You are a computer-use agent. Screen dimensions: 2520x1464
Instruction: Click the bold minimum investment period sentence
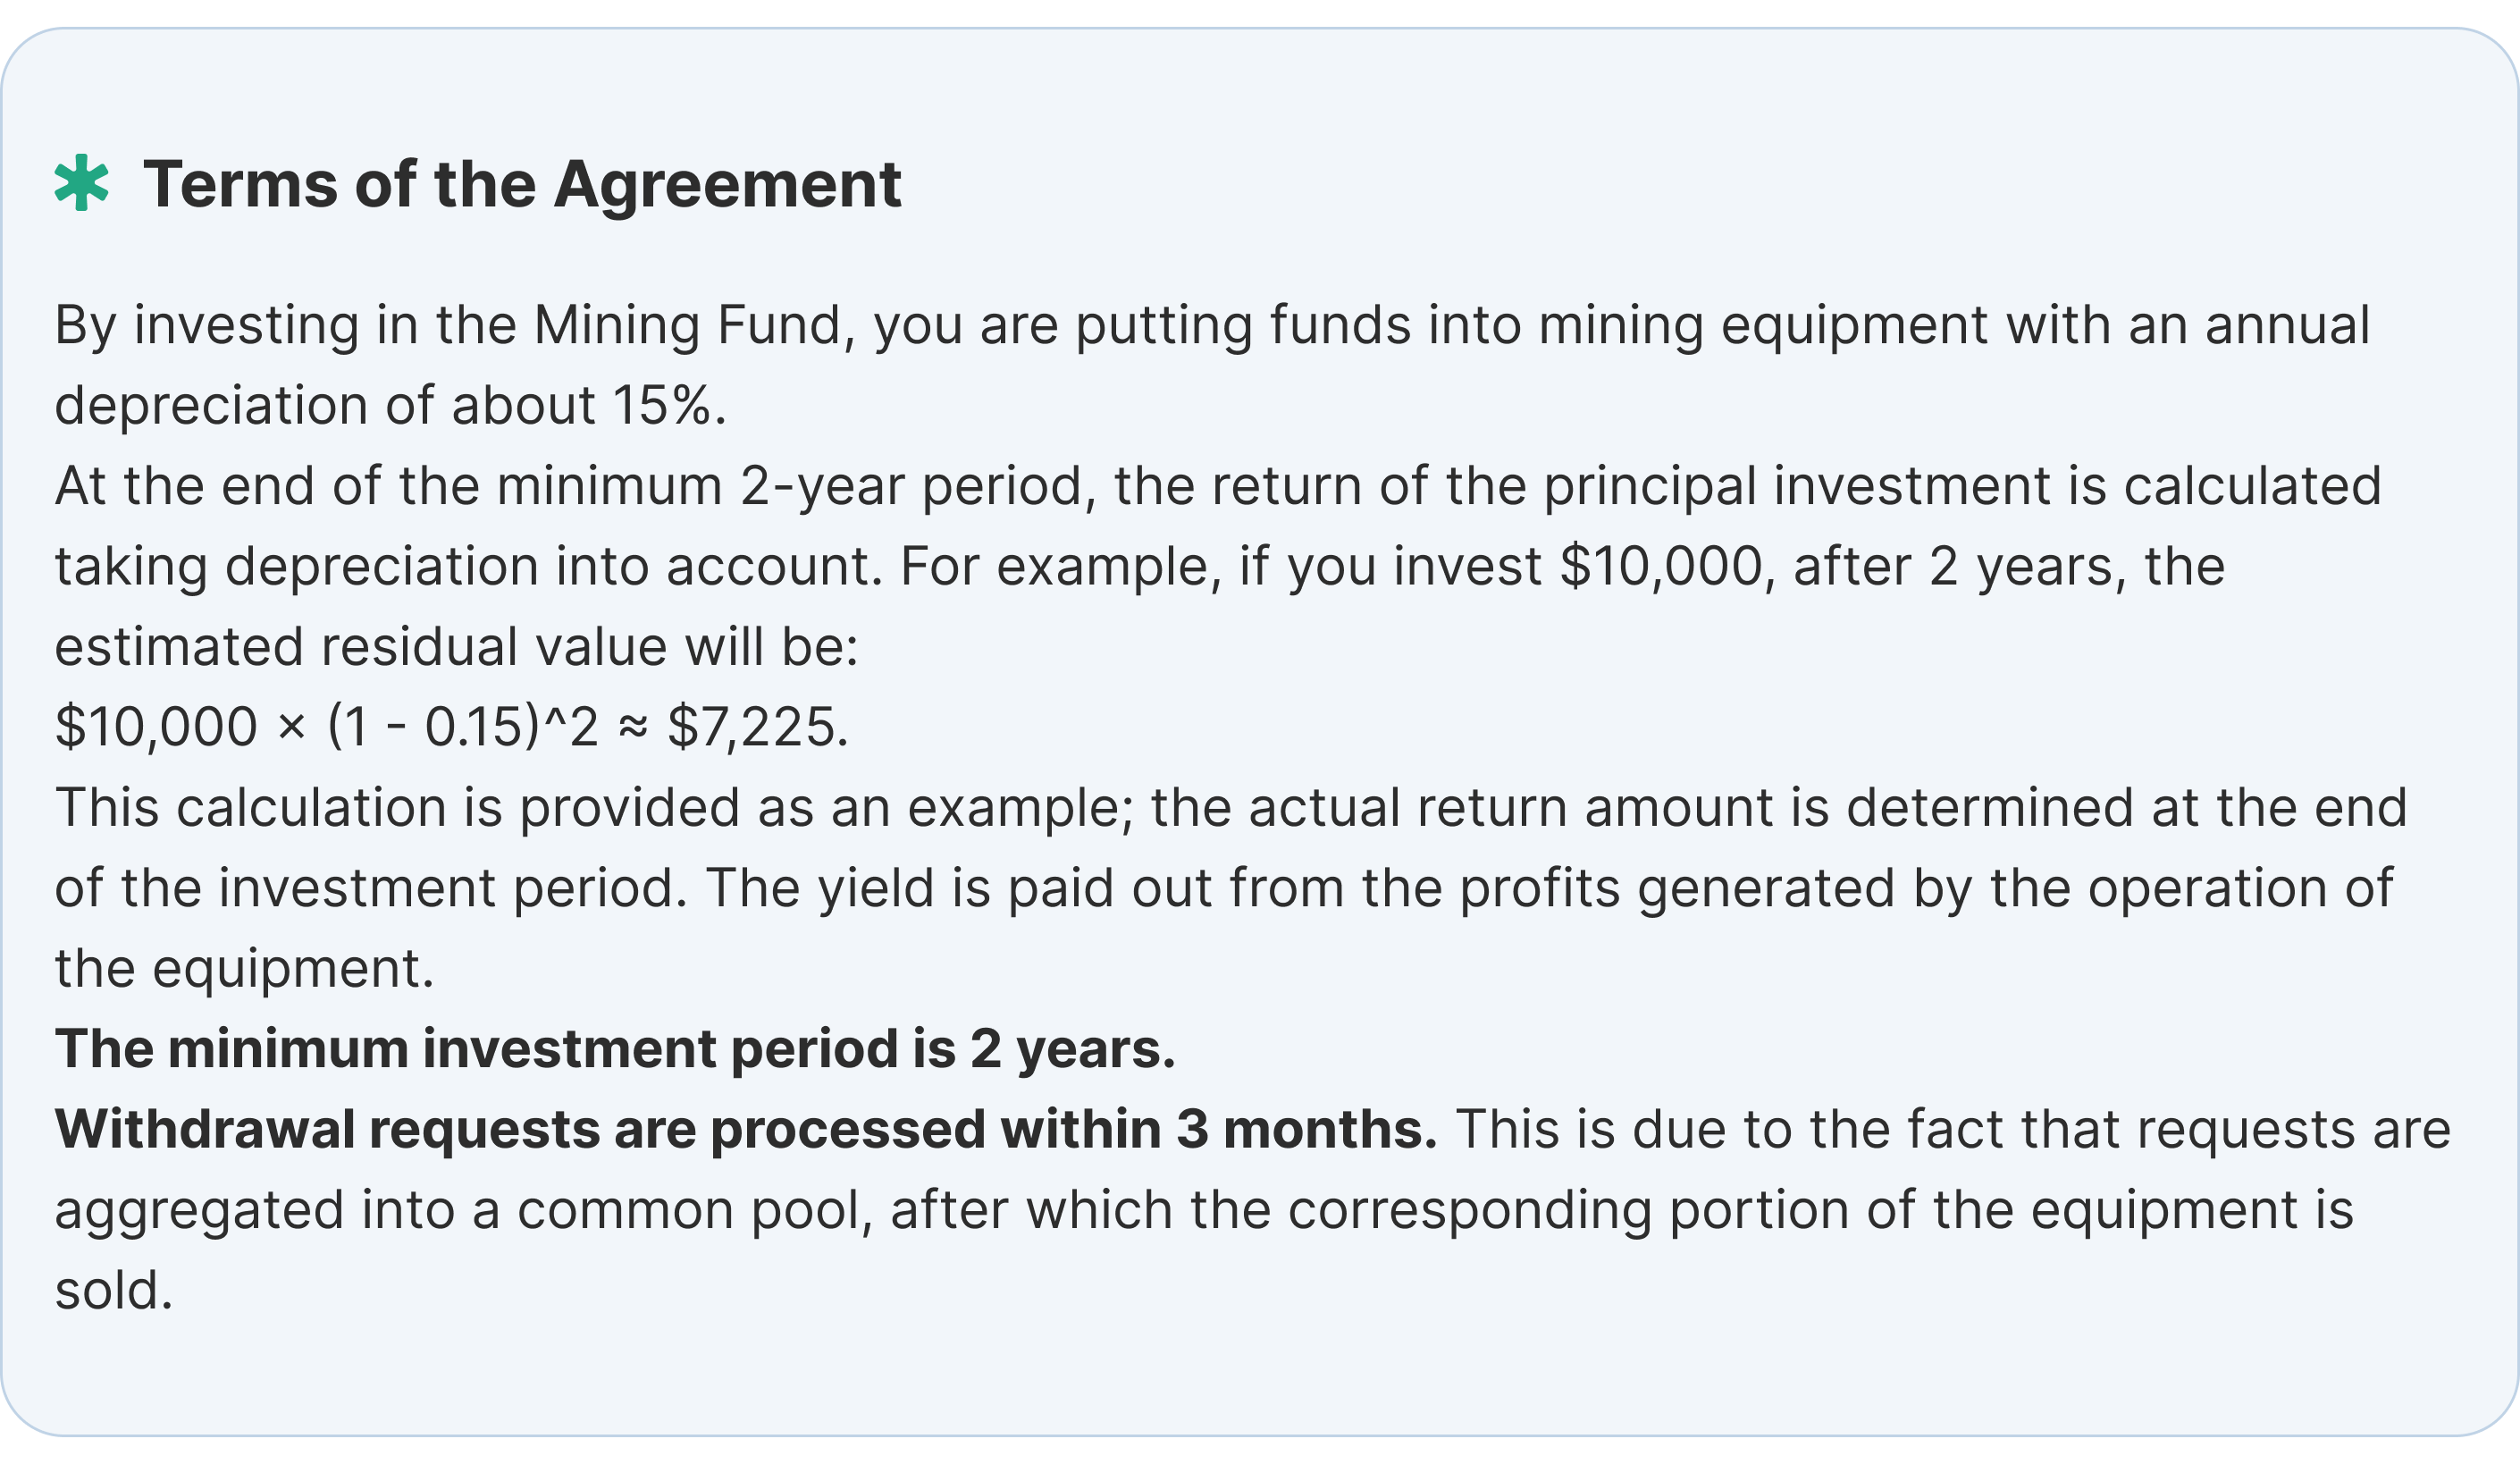[x=615, y=1049]
